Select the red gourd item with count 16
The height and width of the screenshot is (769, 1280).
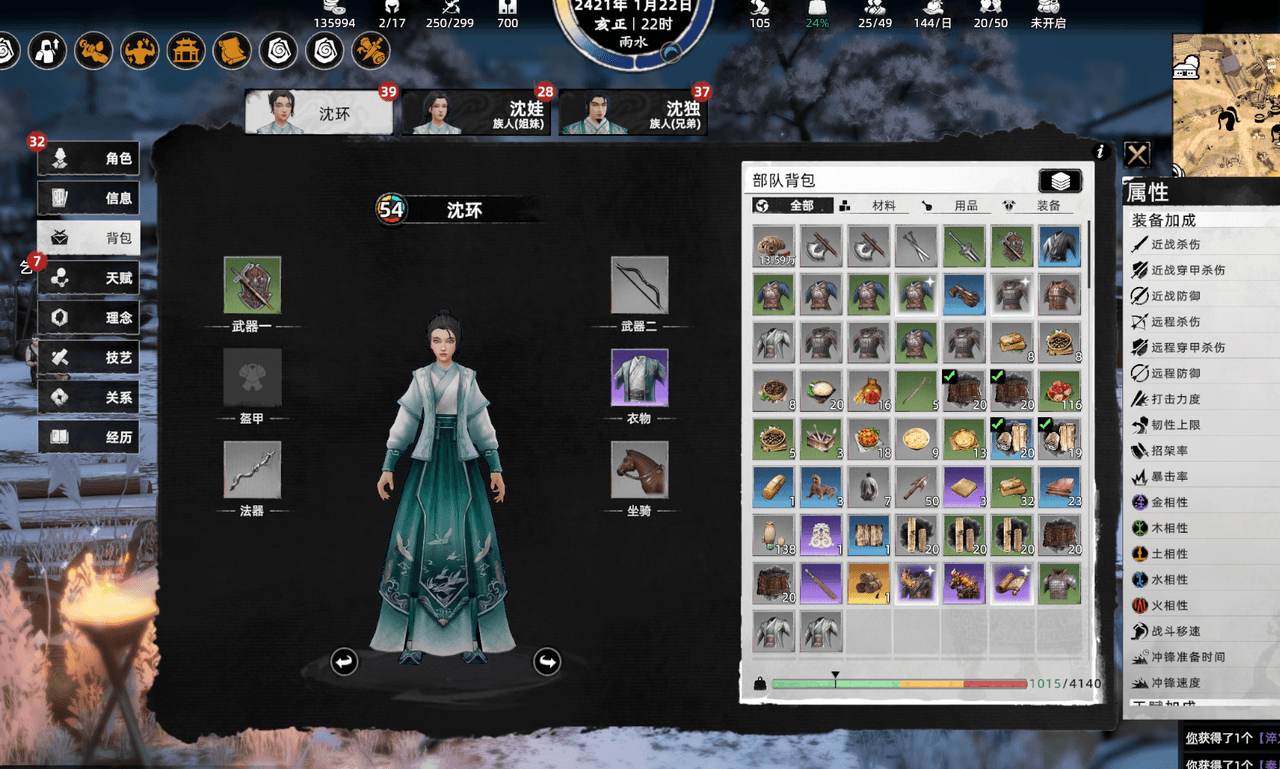tap(869, 390)
